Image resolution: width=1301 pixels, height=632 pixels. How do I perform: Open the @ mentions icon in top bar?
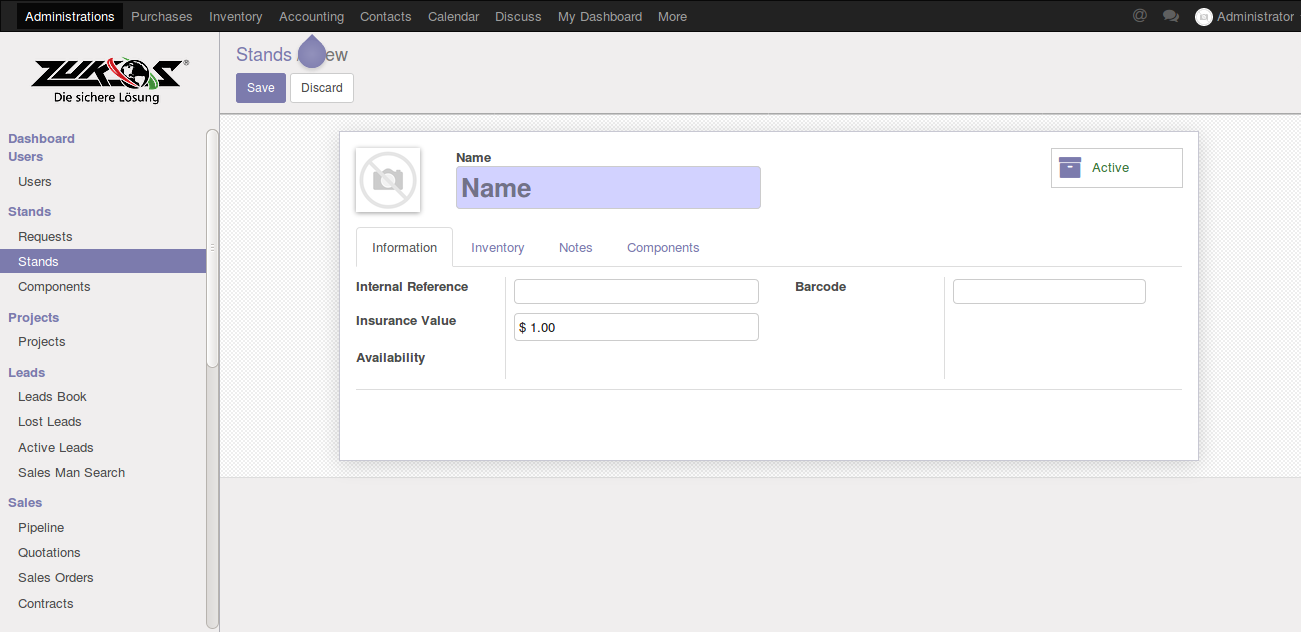1139,16
